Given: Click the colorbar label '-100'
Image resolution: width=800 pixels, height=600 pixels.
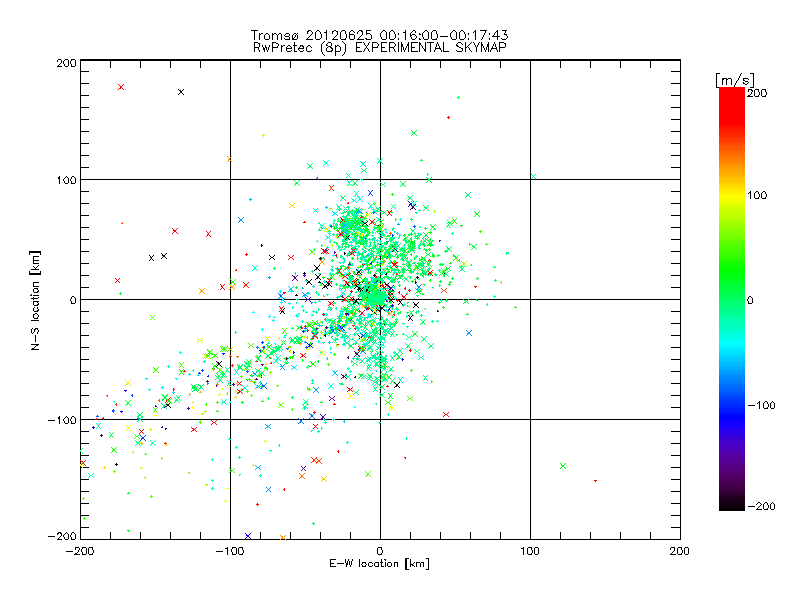Looking at the screenshot, I should click(x=761, y=406).
